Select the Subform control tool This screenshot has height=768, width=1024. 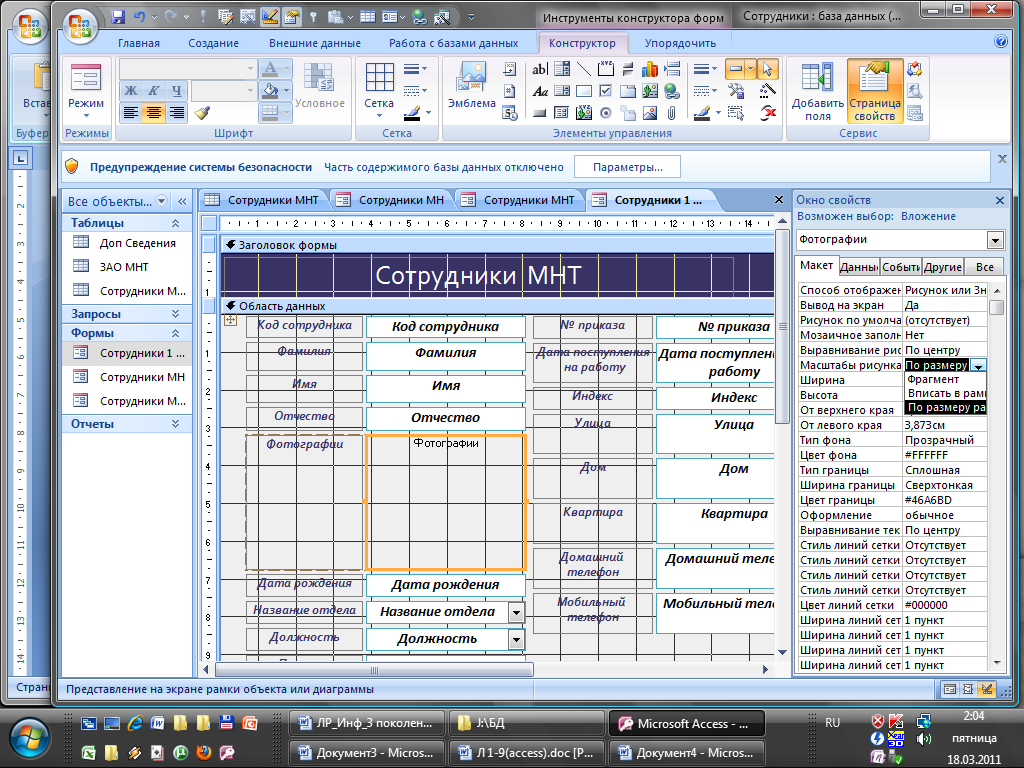[562, 114]
